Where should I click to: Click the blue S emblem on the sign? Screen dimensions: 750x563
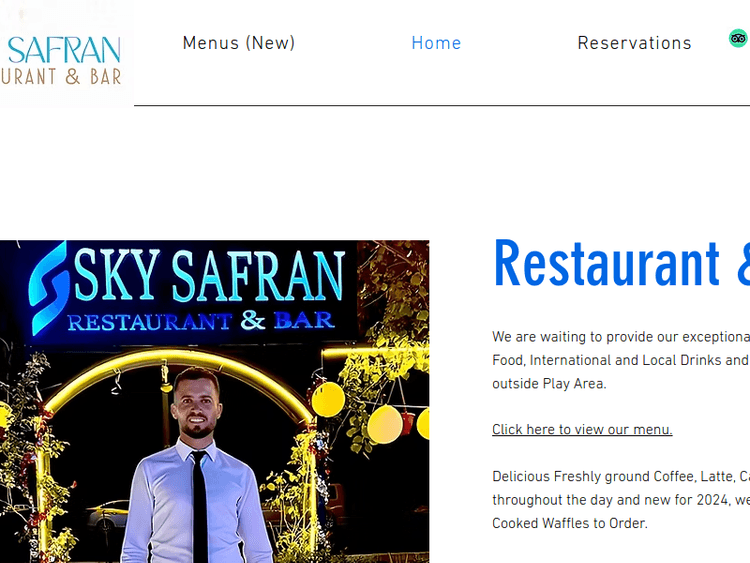click(x=48, y=288)
